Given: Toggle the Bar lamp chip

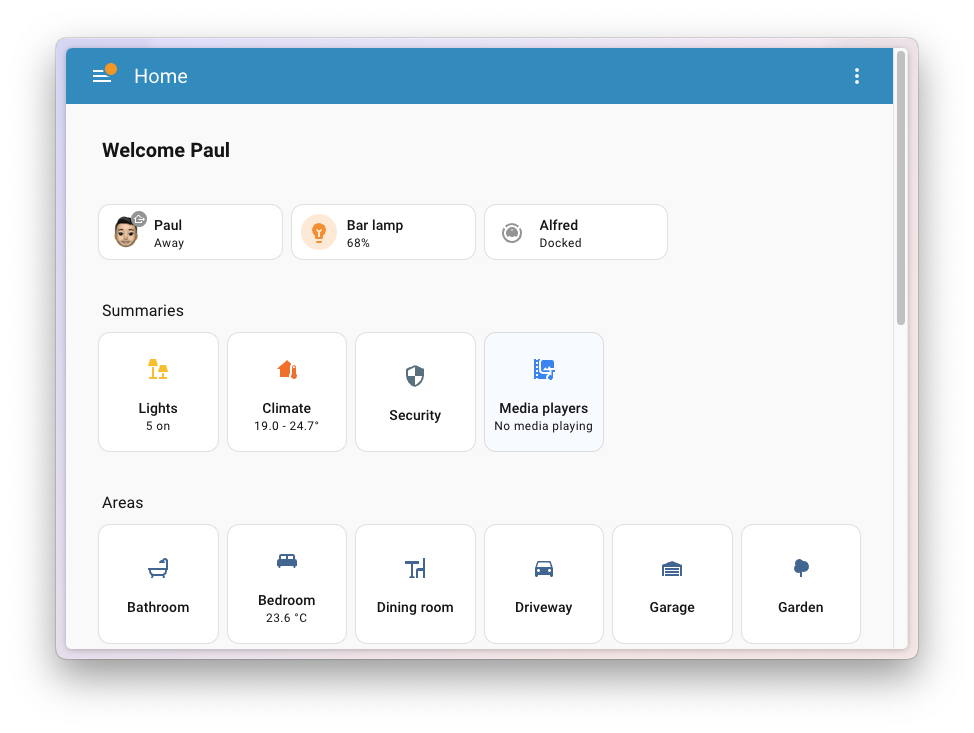Looking at the screenshot, I should 383,232.
